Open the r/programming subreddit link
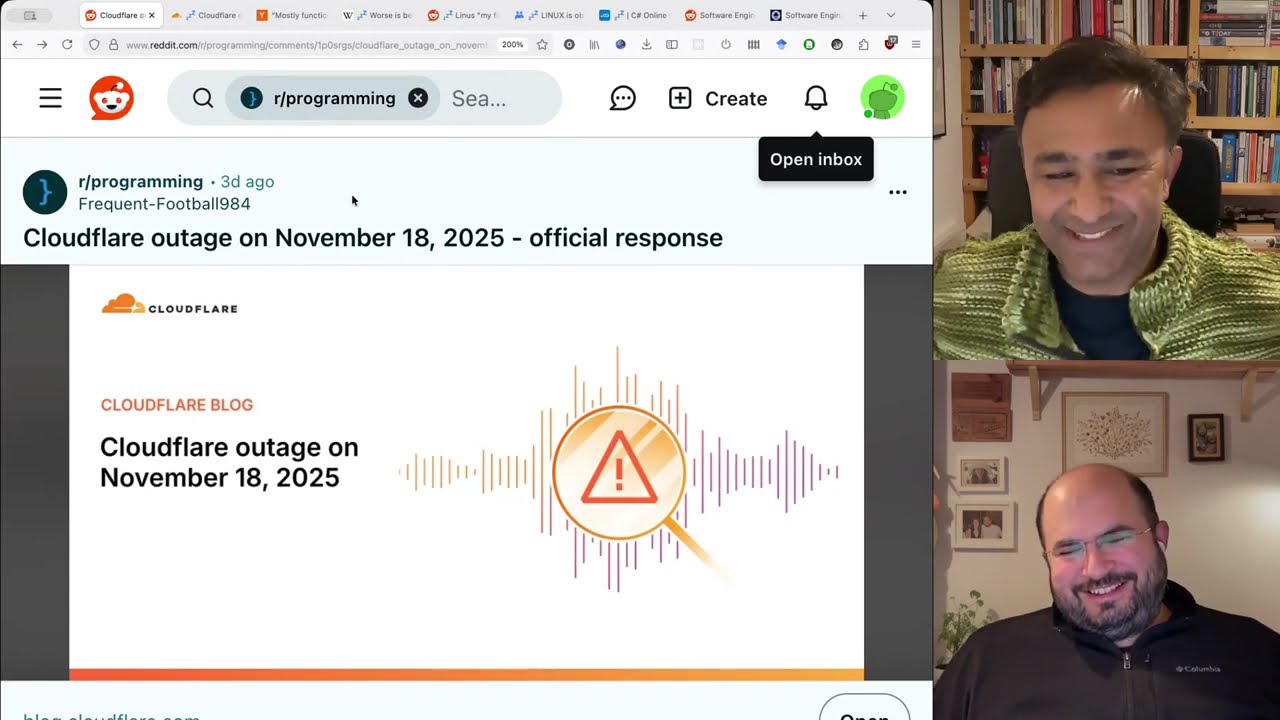1280x720 pixels. pyautogui.click(x=140, y=181)
